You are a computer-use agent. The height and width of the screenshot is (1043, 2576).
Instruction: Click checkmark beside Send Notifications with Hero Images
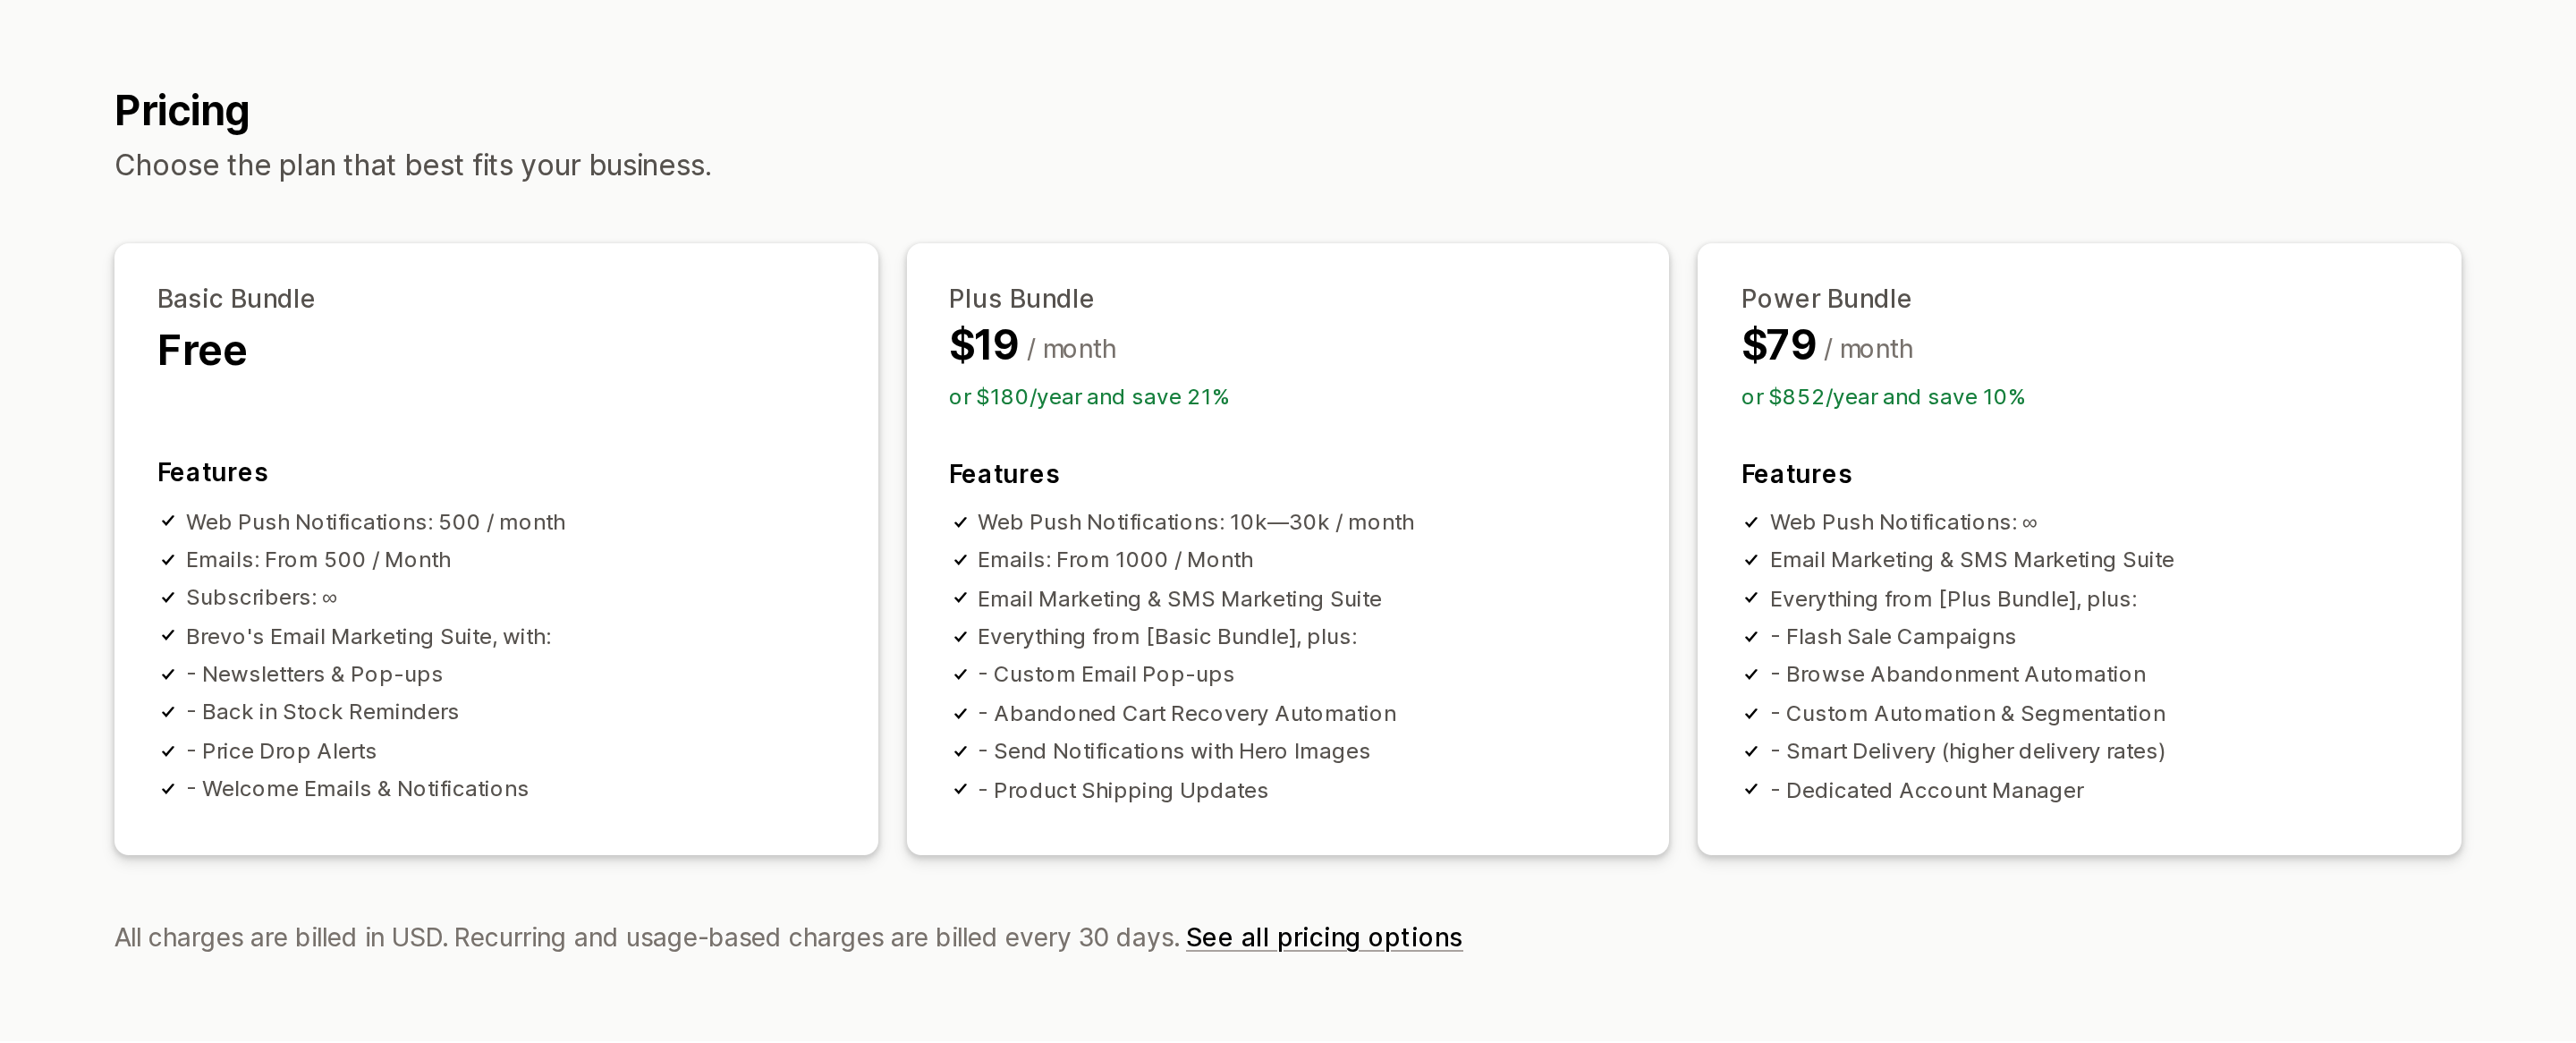coord(960,751)
